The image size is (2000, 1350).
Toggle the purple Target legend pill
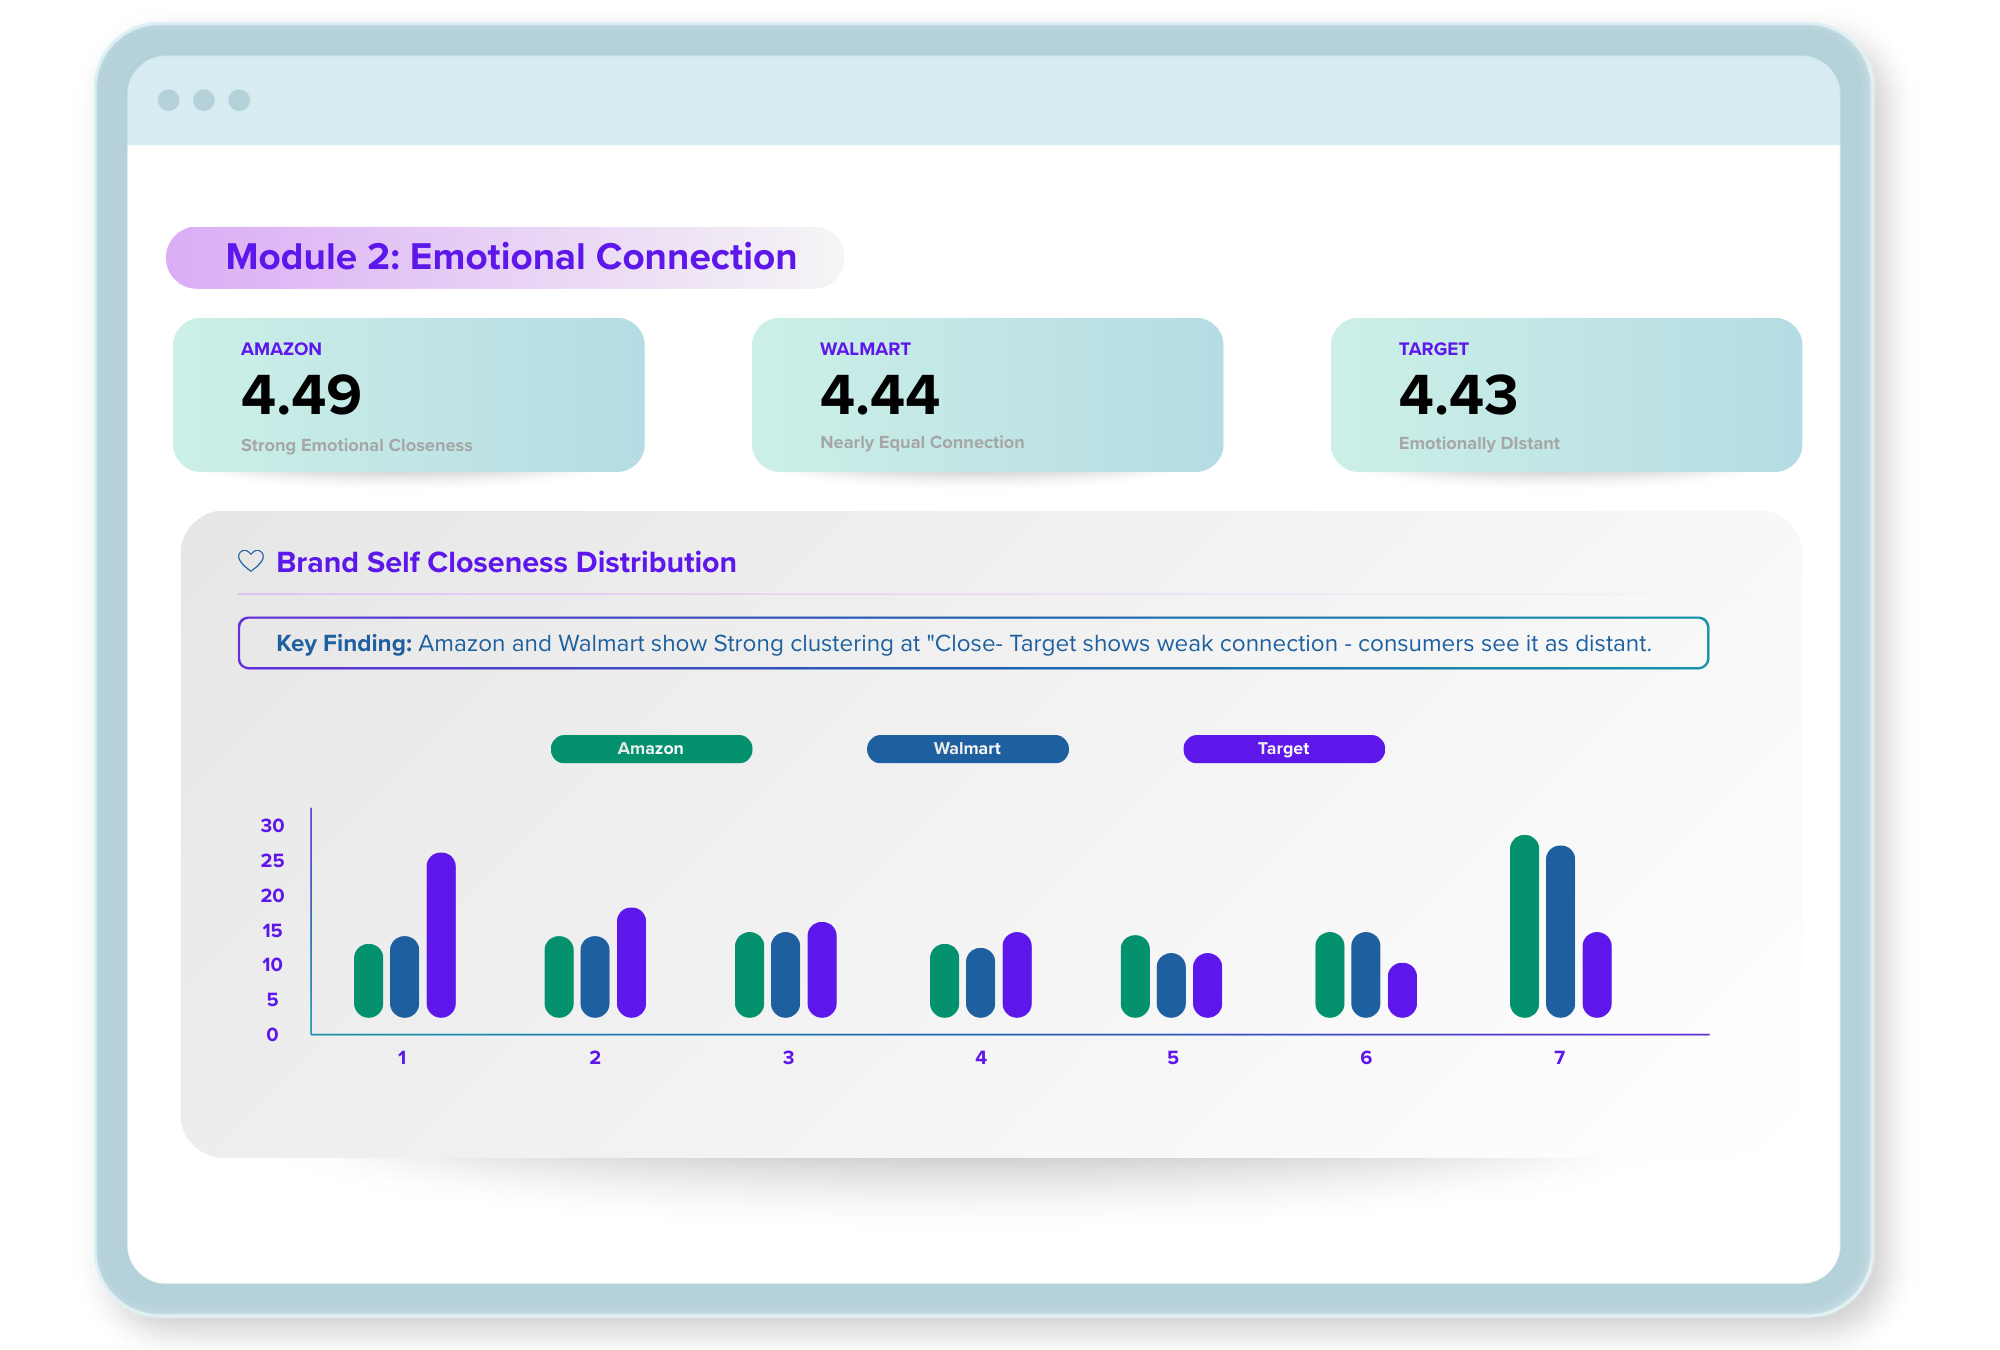pos(1284,749)
